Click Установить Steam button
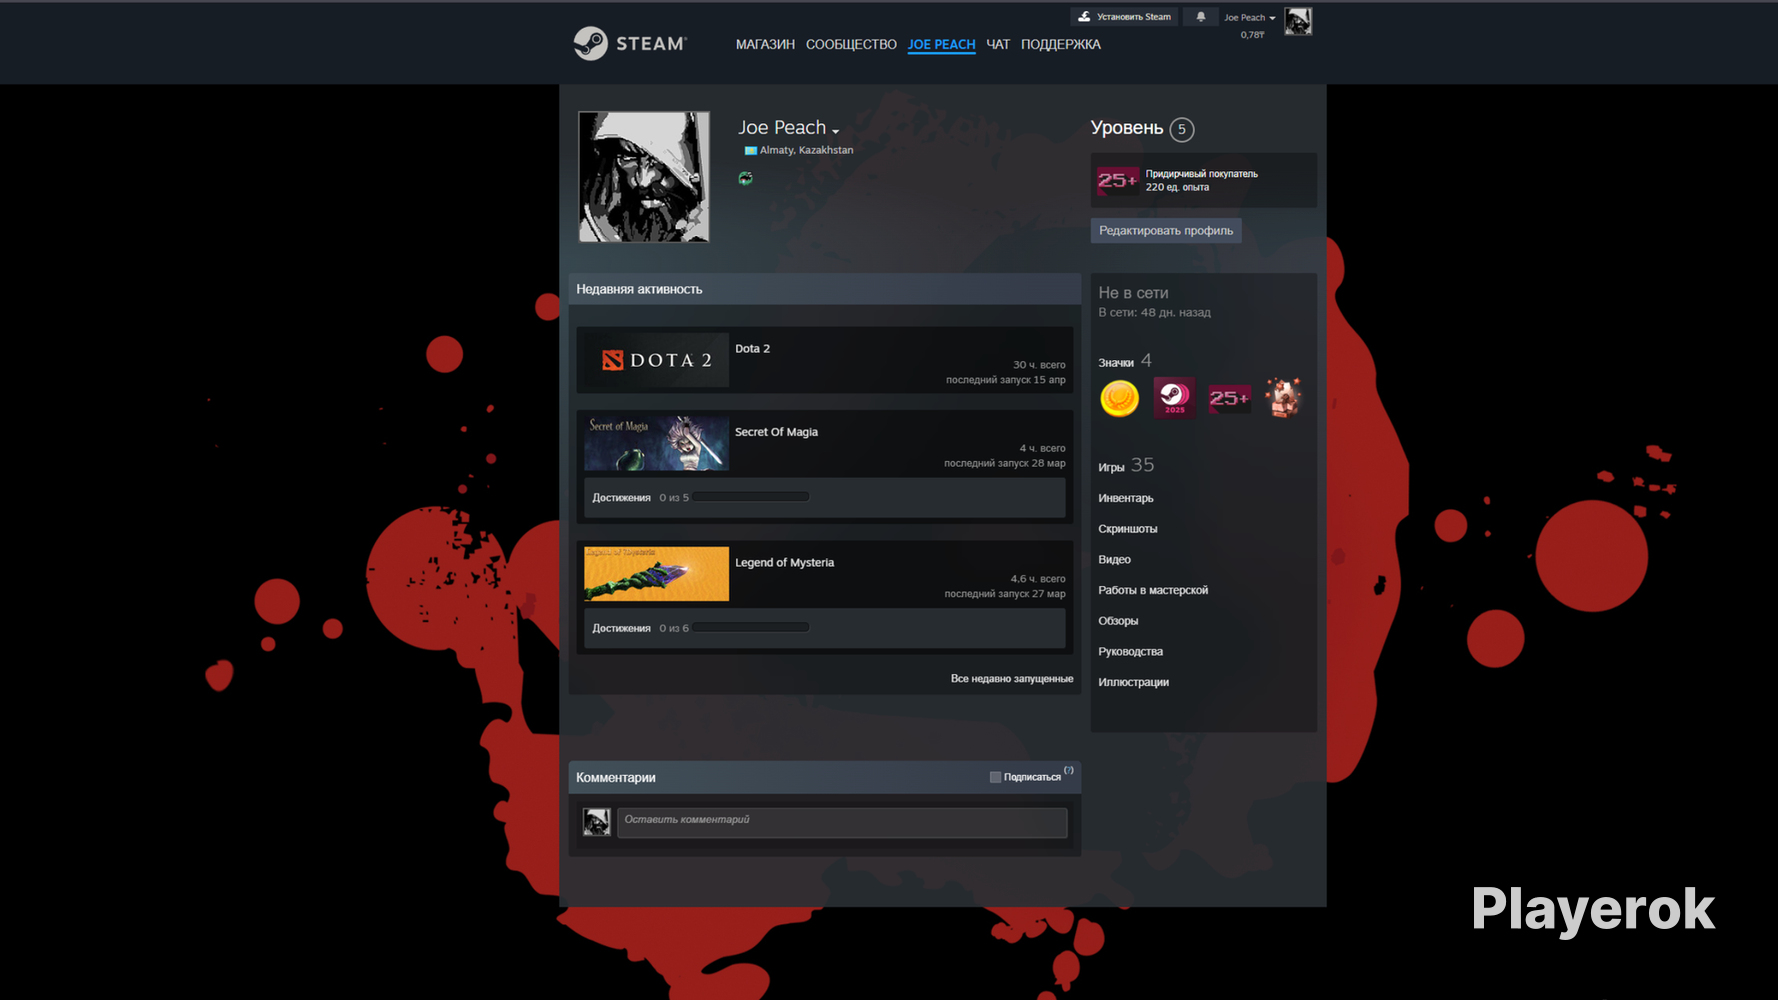The width and height of the screenshot is (1778, 1000). pos(1124,17)
